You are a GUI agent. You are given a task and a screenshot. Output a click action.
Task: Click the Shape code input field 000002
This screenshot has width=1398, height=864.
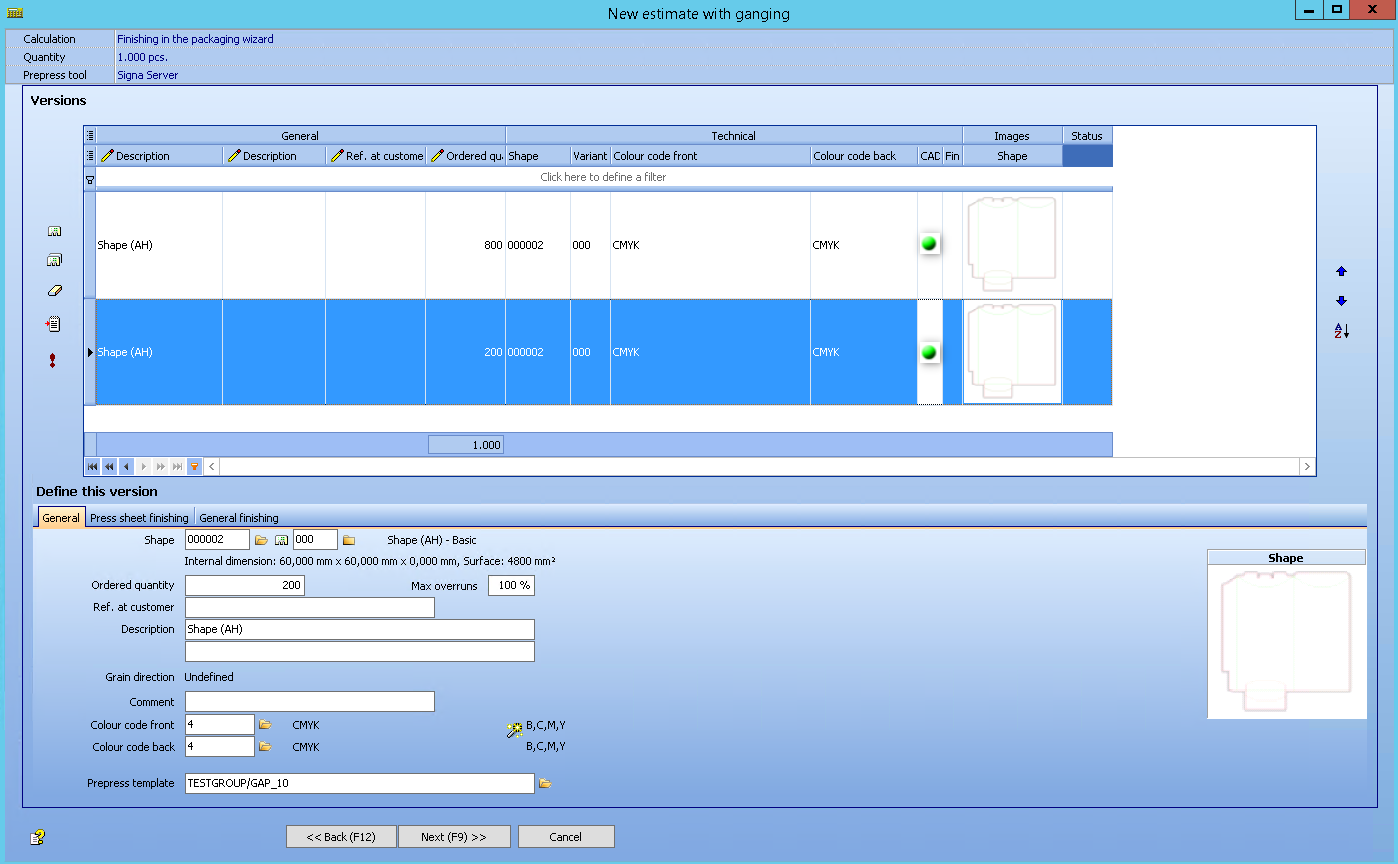point(217,539)
